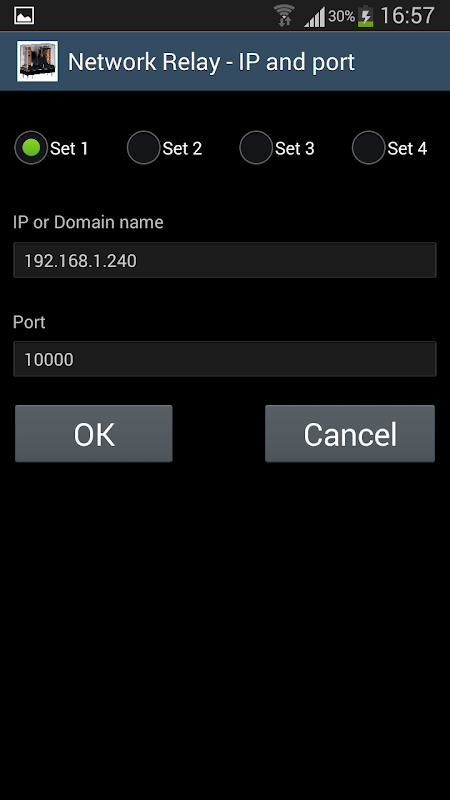
Task: Click the Port field showing 10000
Action: point(225,359)
